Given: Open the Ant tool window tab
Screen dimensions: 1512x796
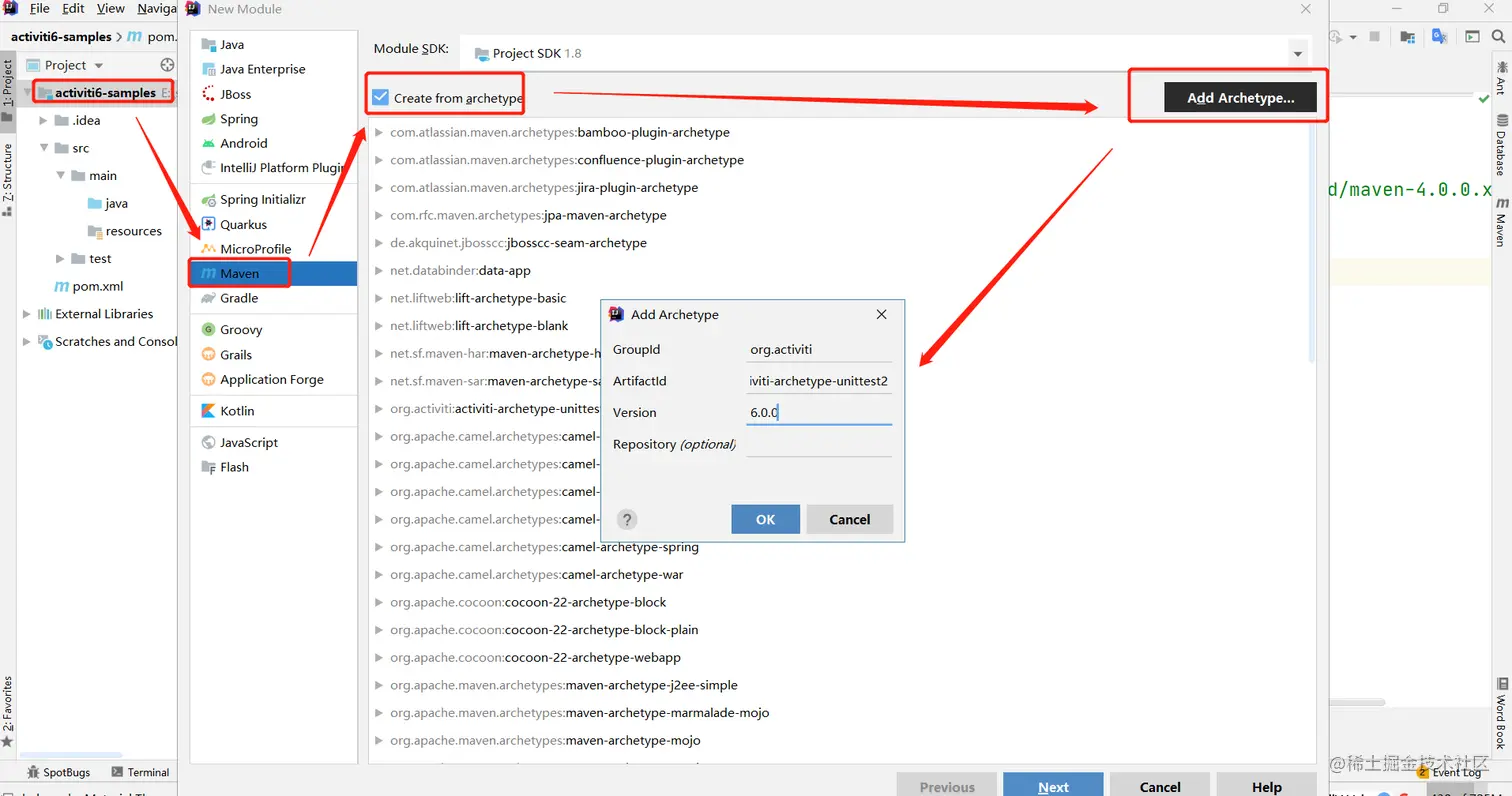Looking at the screenshot, I should [x=1501, y=78].
